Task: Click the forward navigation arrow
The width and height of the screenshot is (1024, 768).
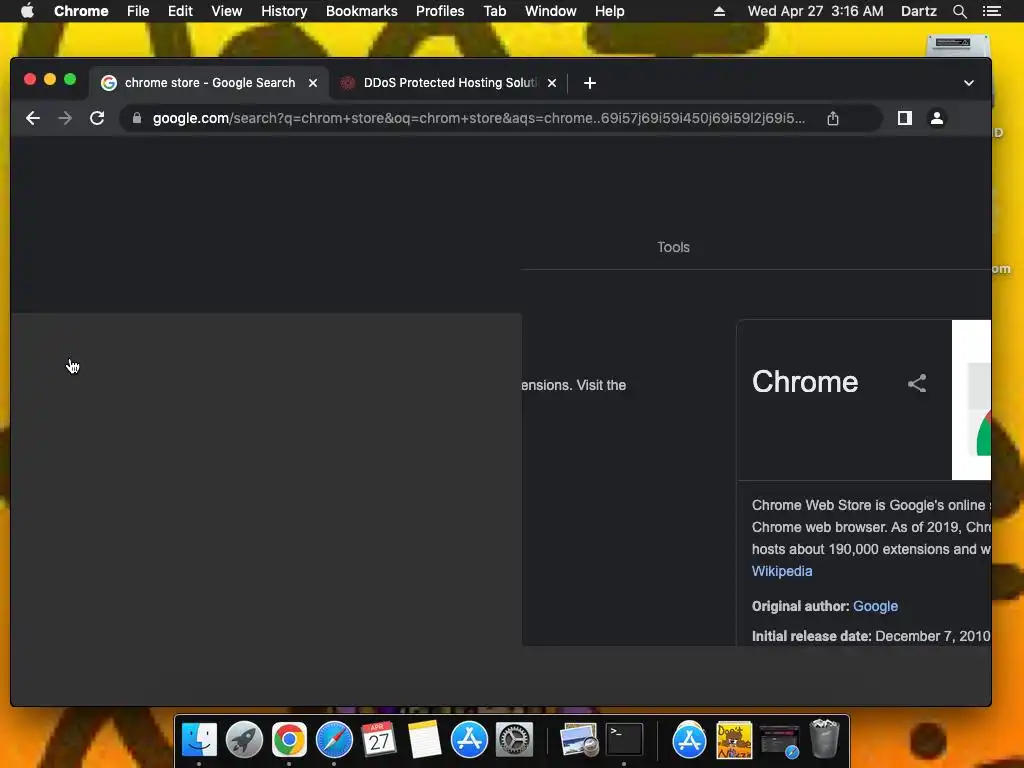Action: coord(65,118)
